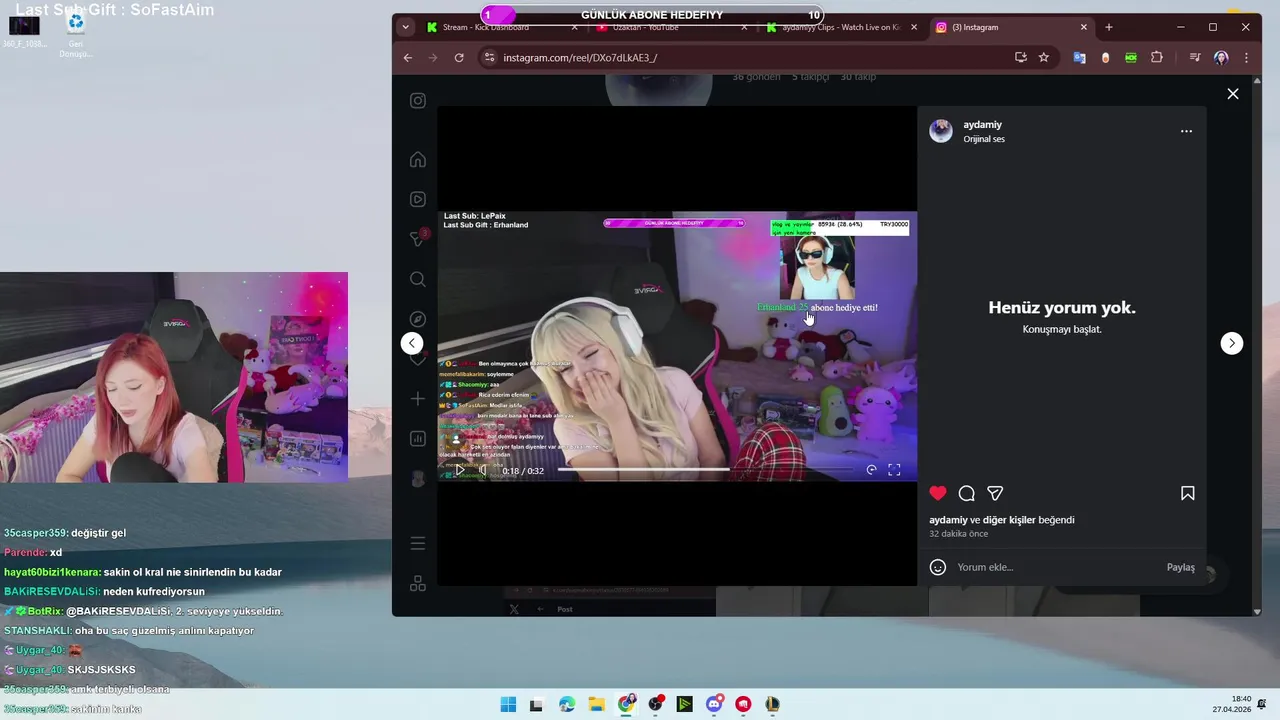Open OBS Studio from taskbar

655,704
